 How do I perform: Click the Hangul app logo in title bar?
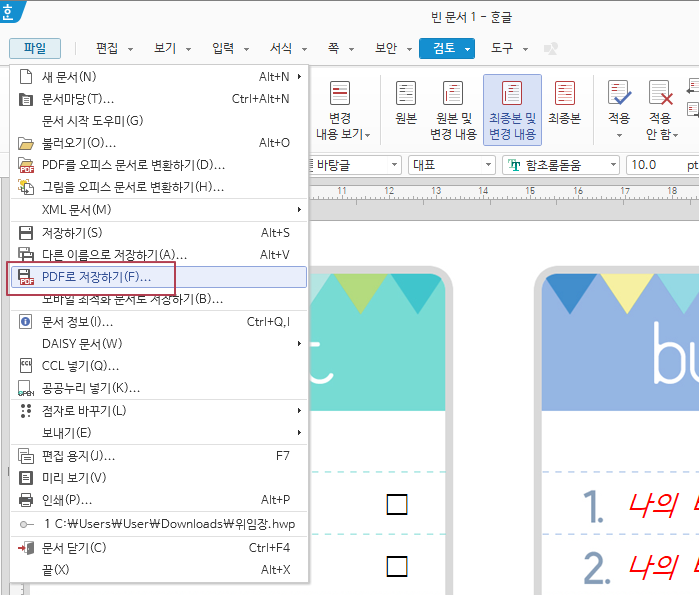tap(10, 11)
